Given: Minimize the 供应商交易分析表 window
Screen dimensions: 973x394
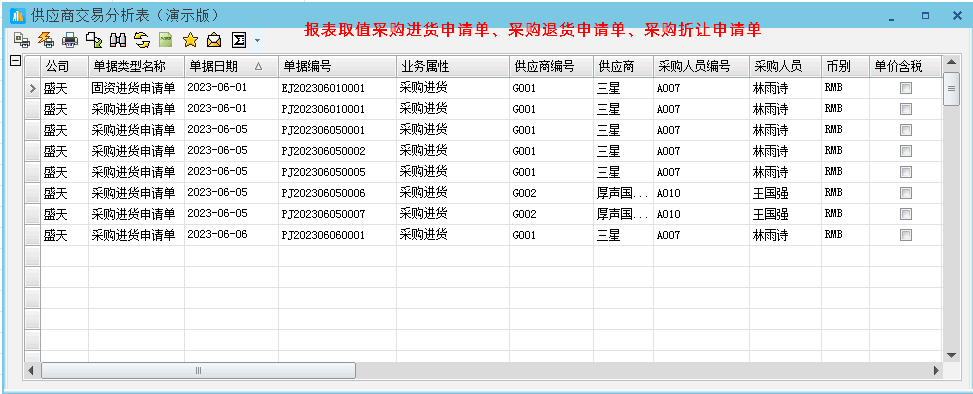Looking at the screenshot, I should 892,18.
